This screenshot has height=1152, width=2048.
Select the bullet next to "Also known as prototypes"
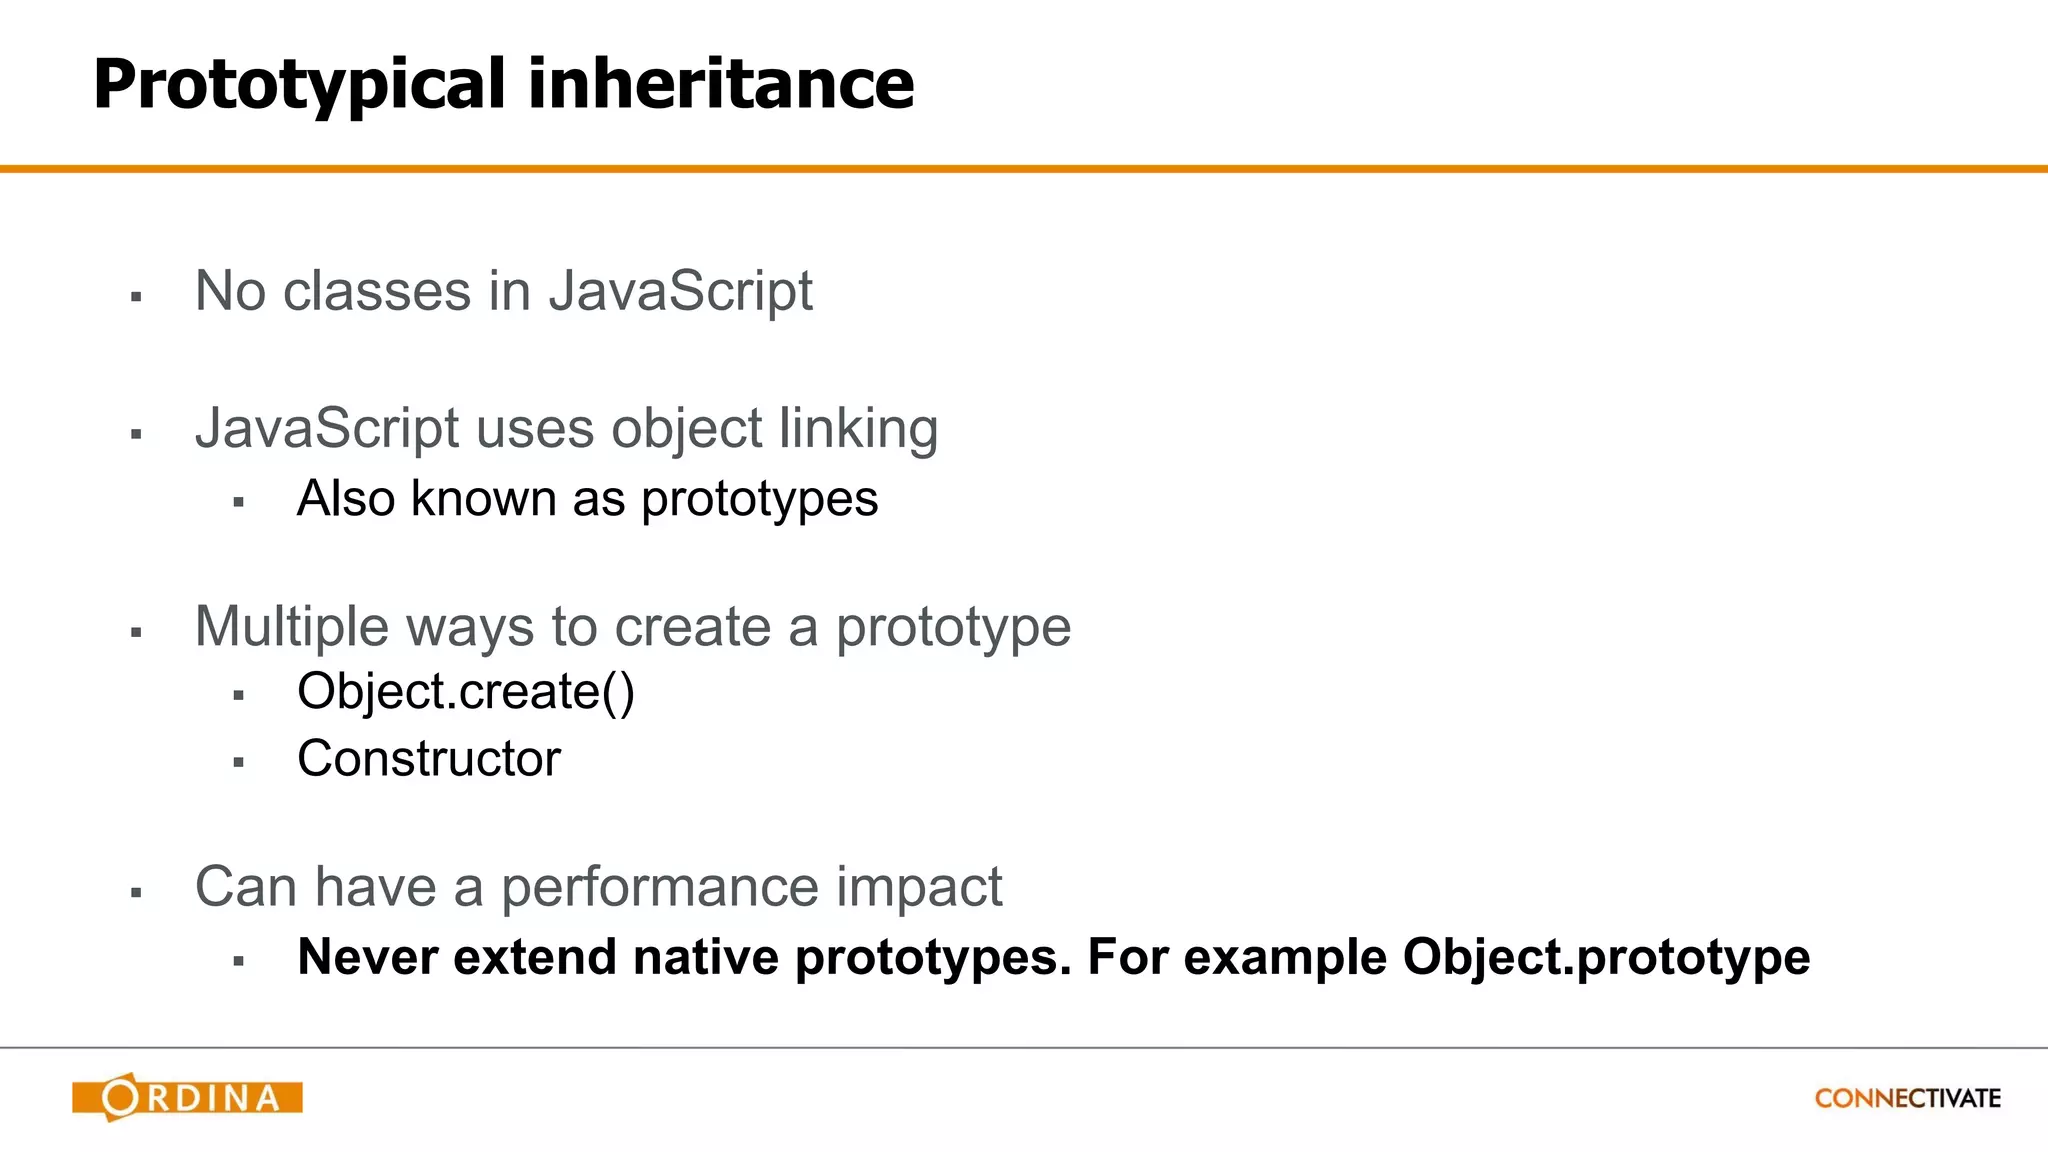point(238,502)
